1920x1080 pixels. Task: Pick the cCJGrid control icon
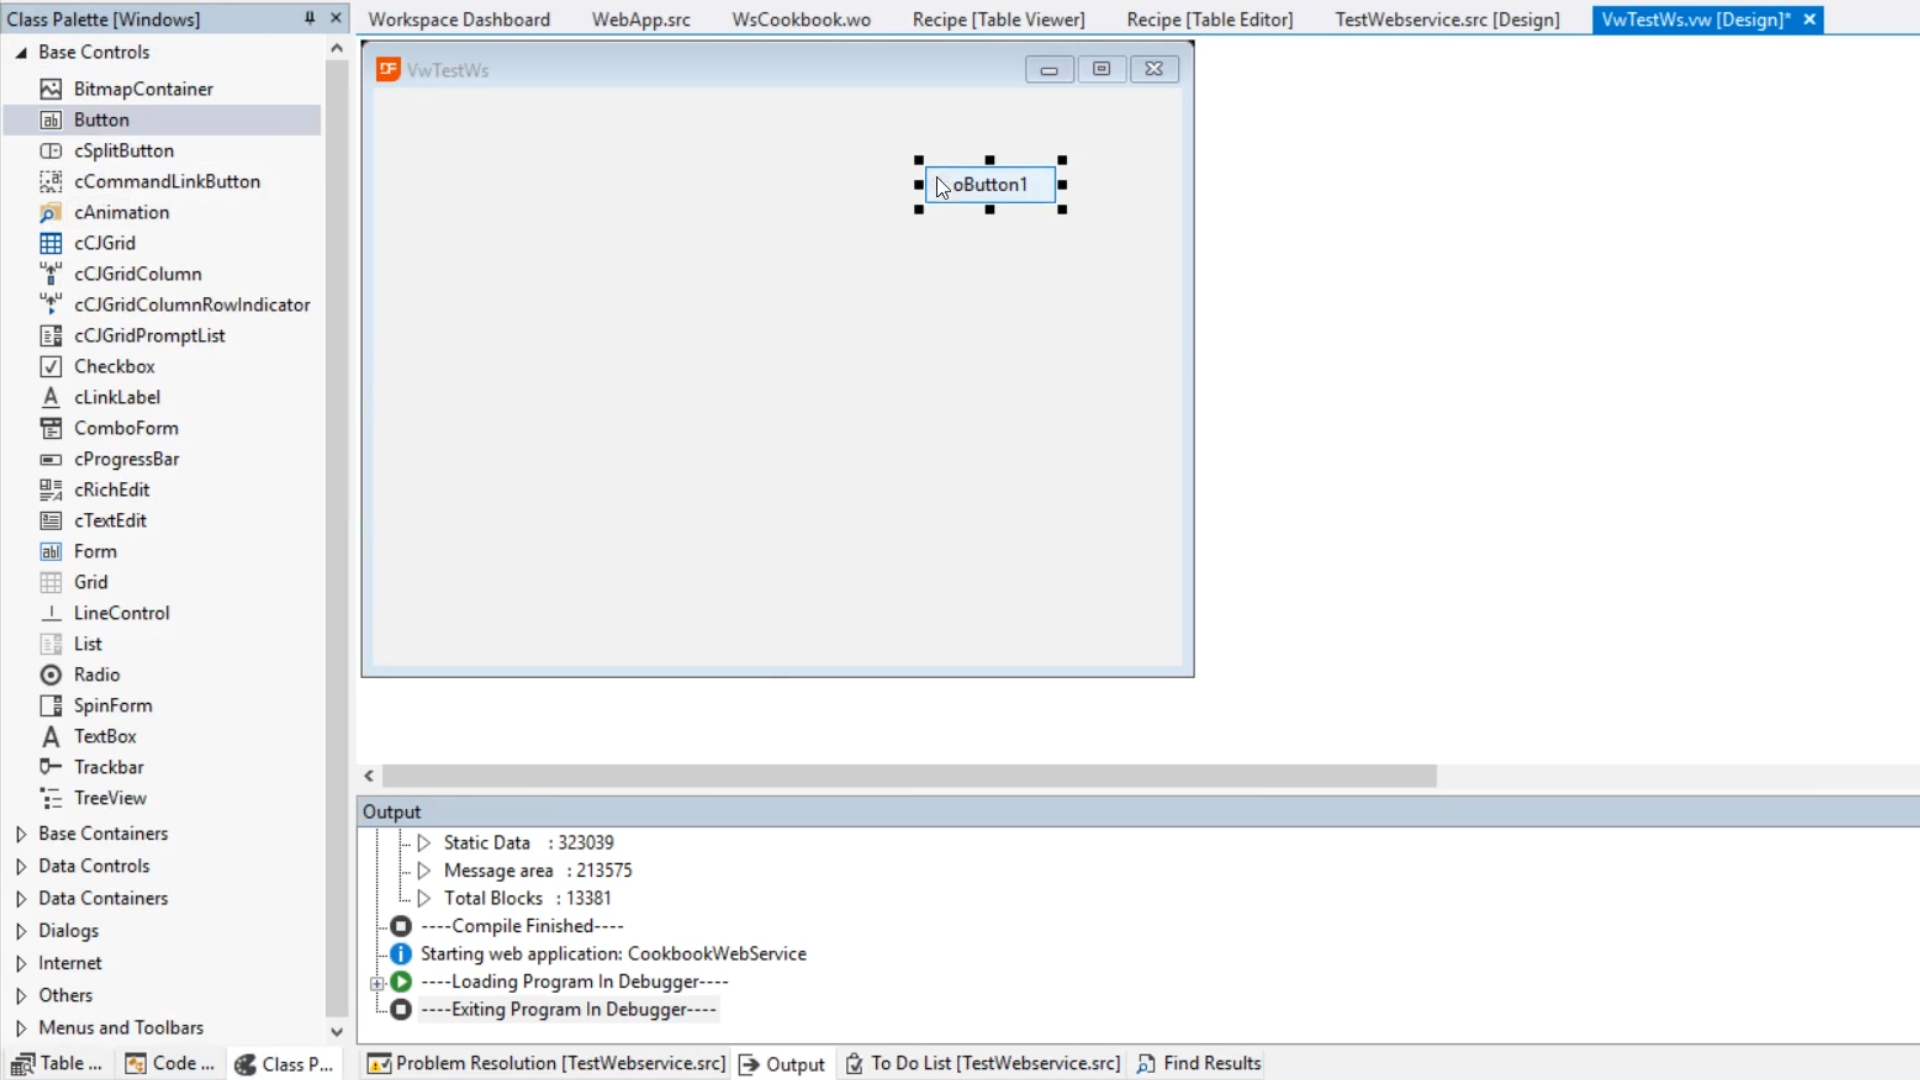coord(51,243)
